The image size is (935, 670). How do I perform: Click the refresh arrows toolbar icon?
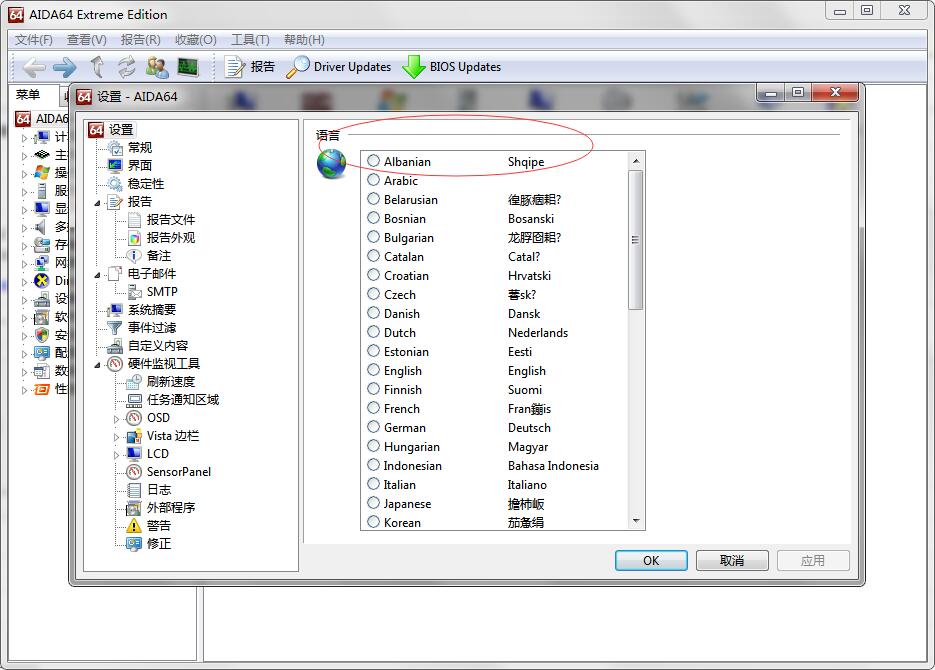pos(127,67)
